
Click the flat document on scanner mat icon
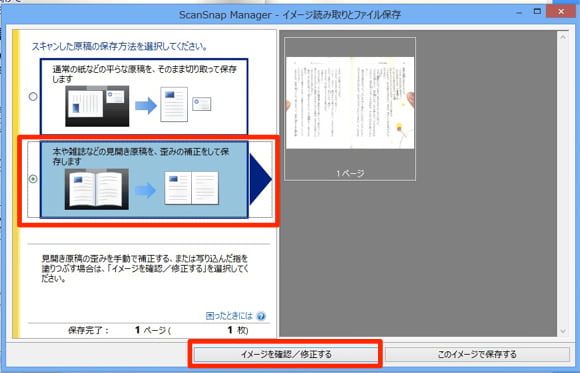pyautogui.click(x=97, y=106)
